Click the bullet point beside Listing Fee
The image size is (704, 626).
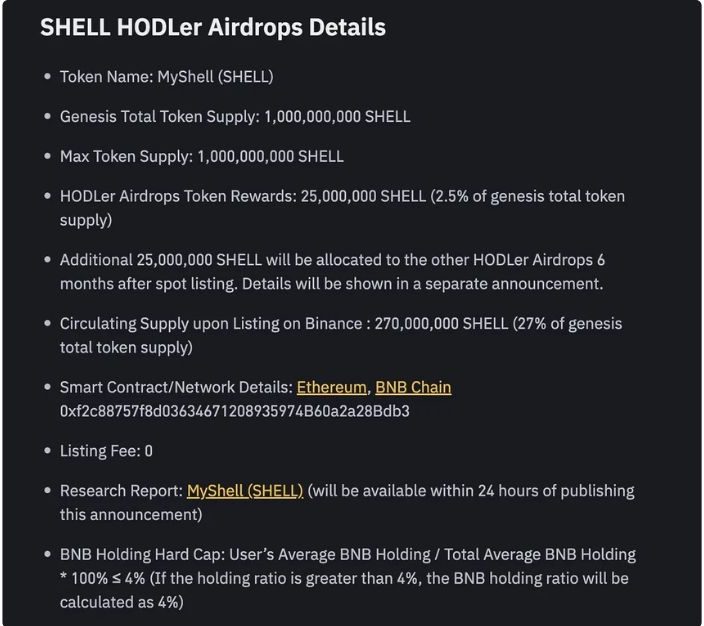click(x=47, y=451)
